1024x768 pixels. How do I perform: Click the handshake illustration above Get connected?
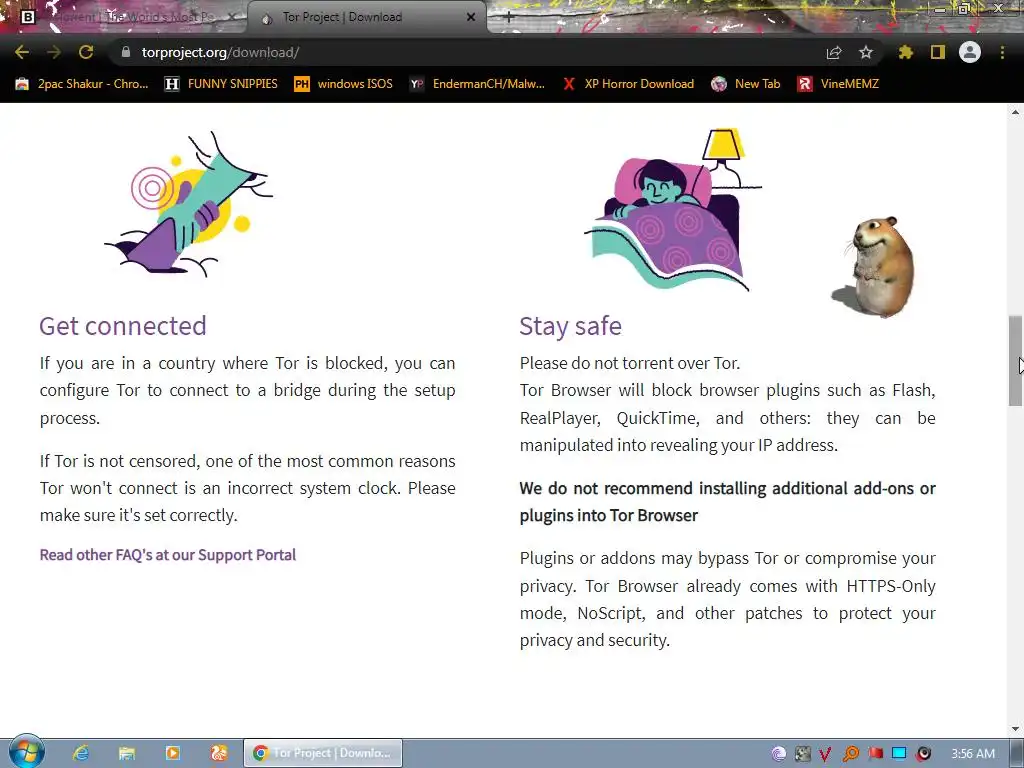coord(189,204)
